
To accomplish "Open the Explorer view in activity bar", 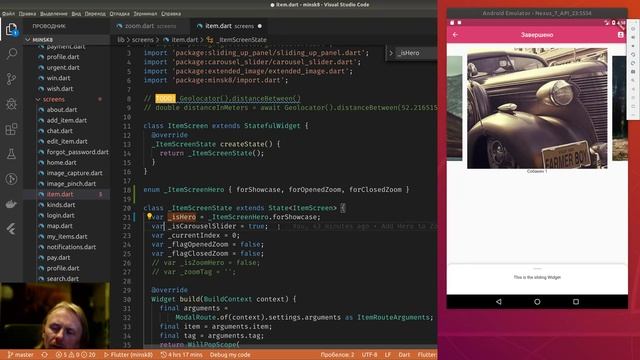I will [11, 29].
